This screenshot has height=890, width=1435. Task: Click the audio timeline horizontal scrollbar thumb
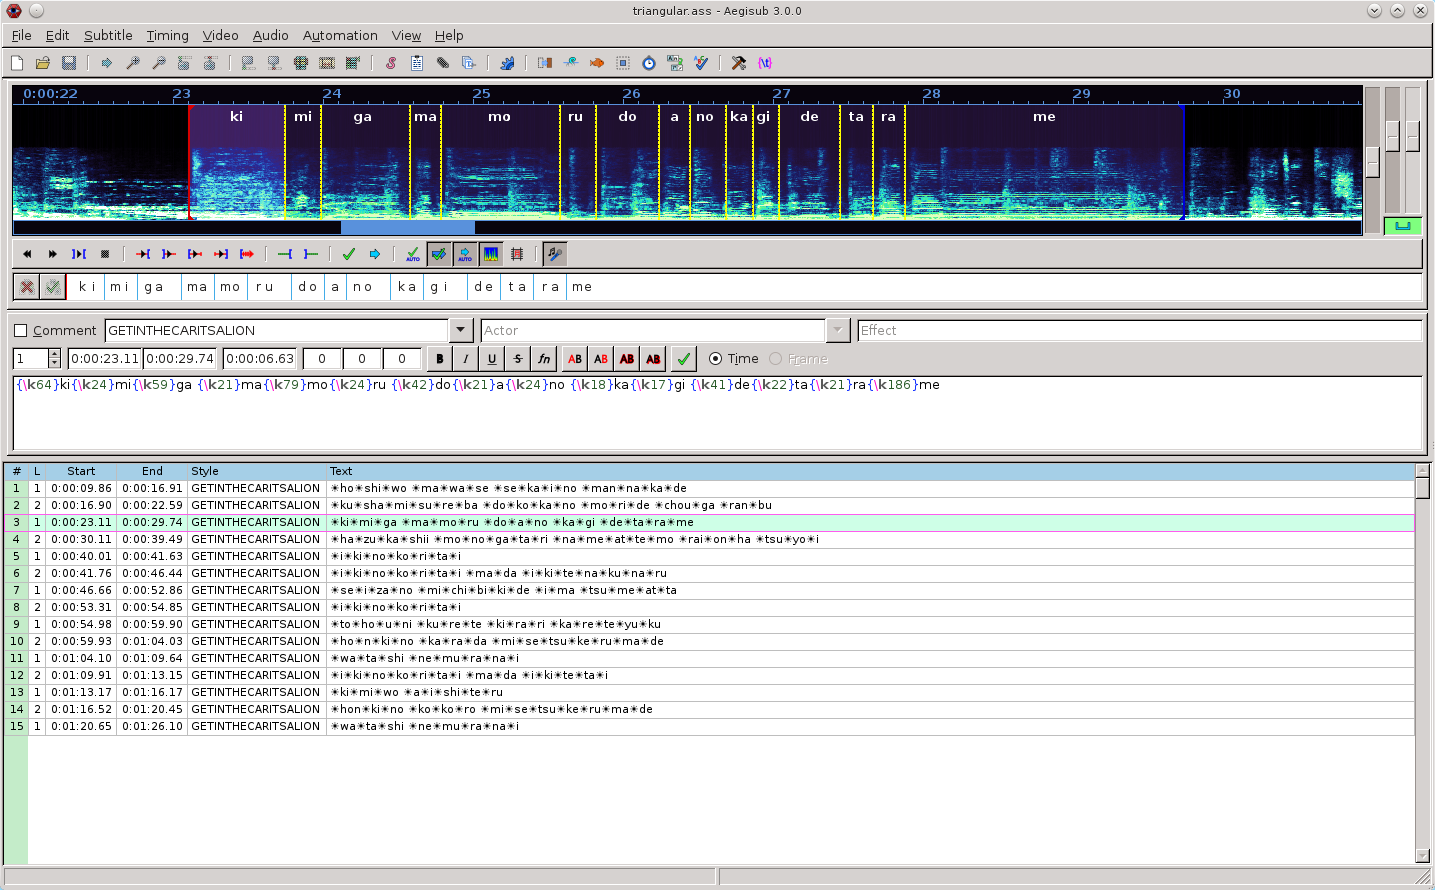click(x=408, y=228)
